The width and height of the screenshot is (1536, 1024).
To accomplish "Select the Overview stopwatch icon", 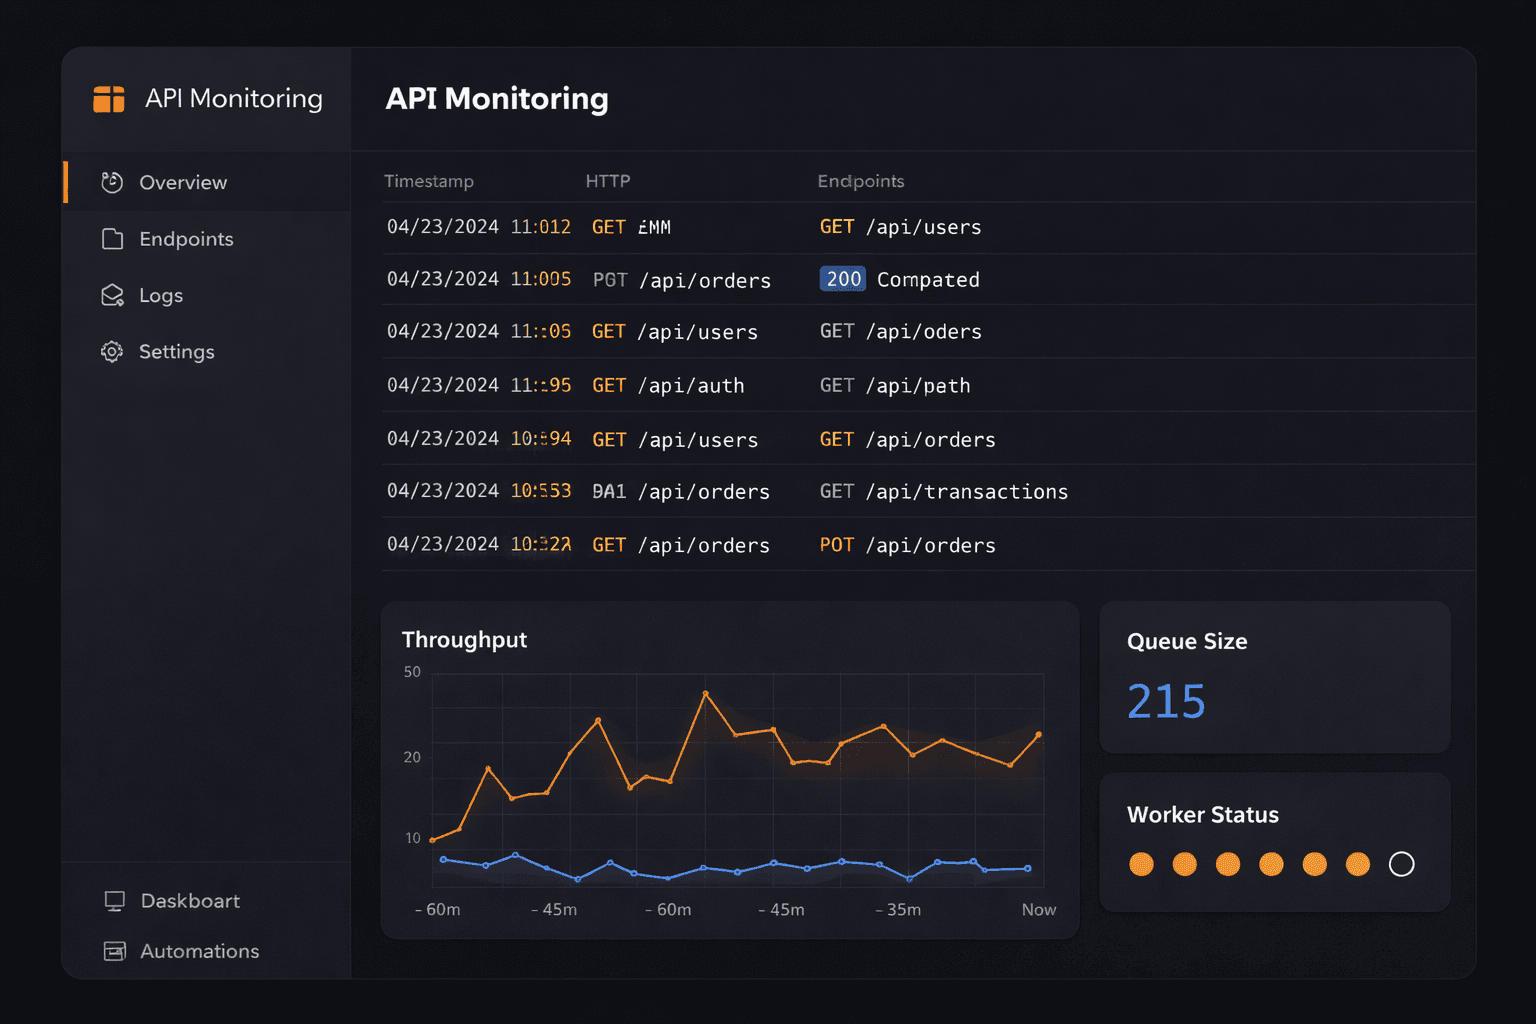I will tap(112, 182).
